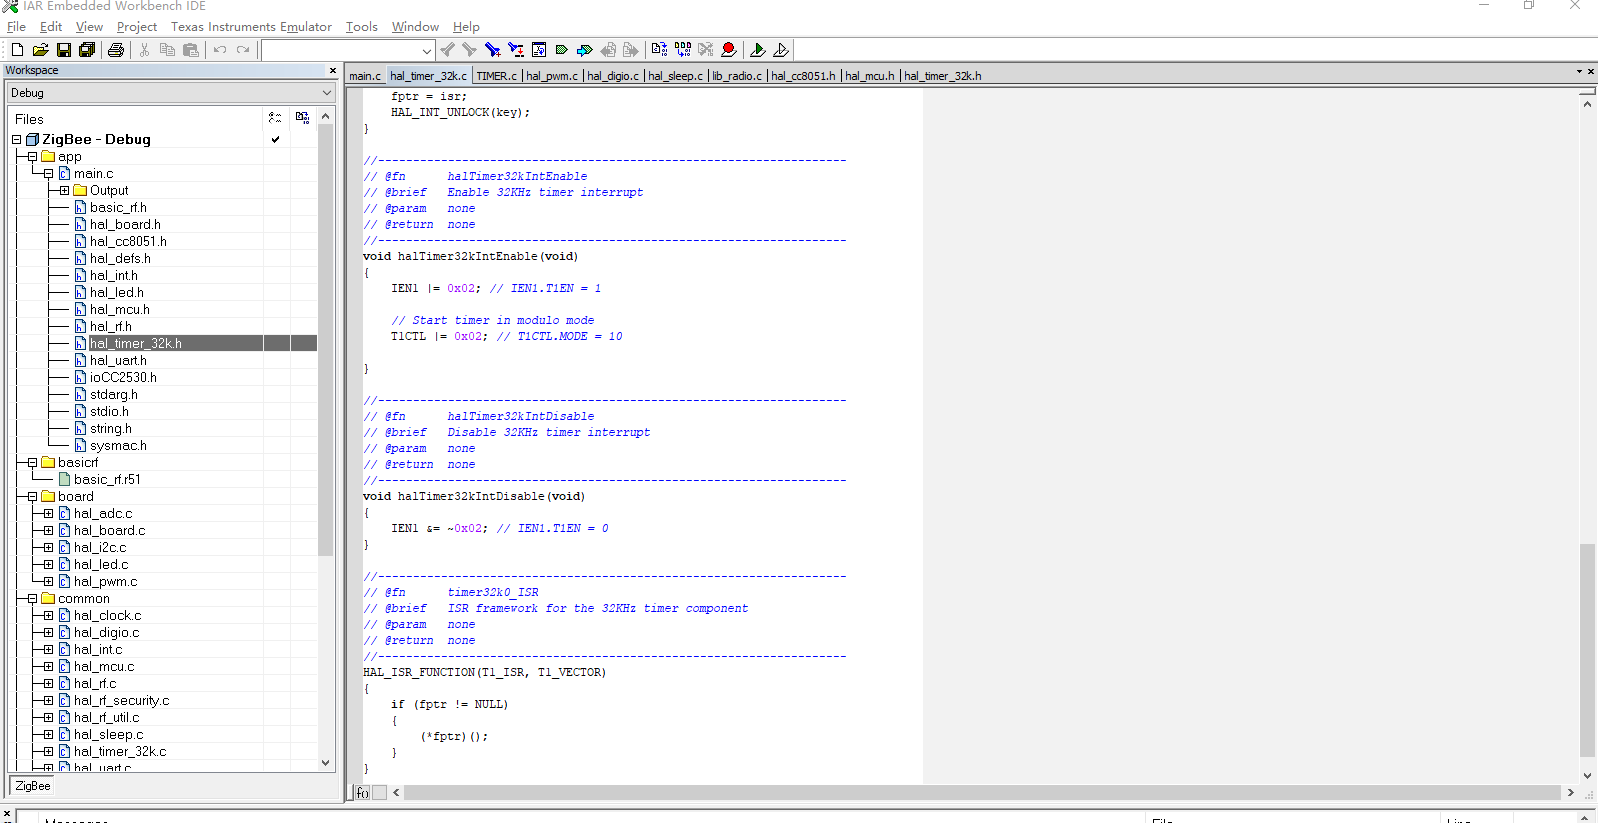This screenshot has width=1598, height=823.
Task: Expand hal_rf_security.c node
Action: (48, 701)
